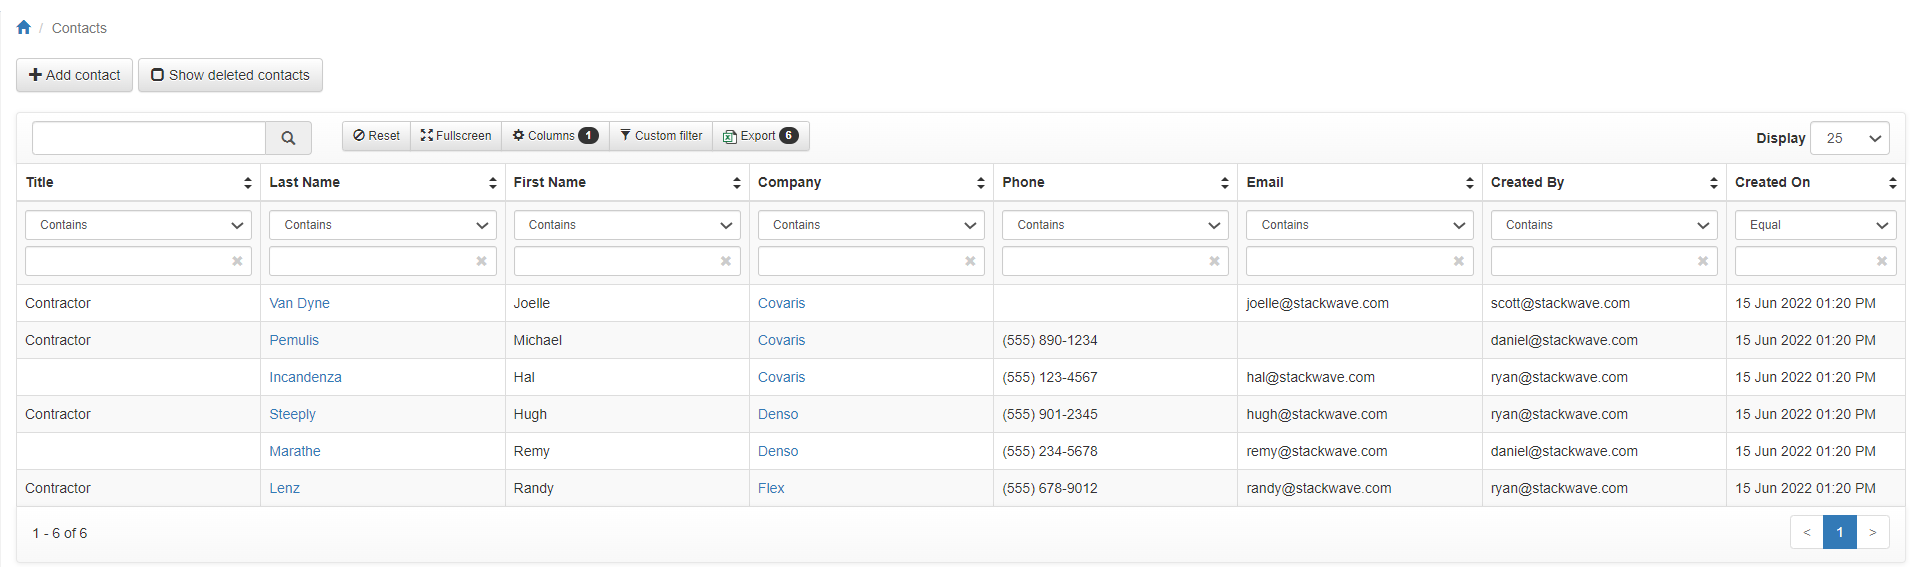Sort by the Title column sort arrows
The height and width of the screenshot is (567, 1910).
(x=247, y=183)
